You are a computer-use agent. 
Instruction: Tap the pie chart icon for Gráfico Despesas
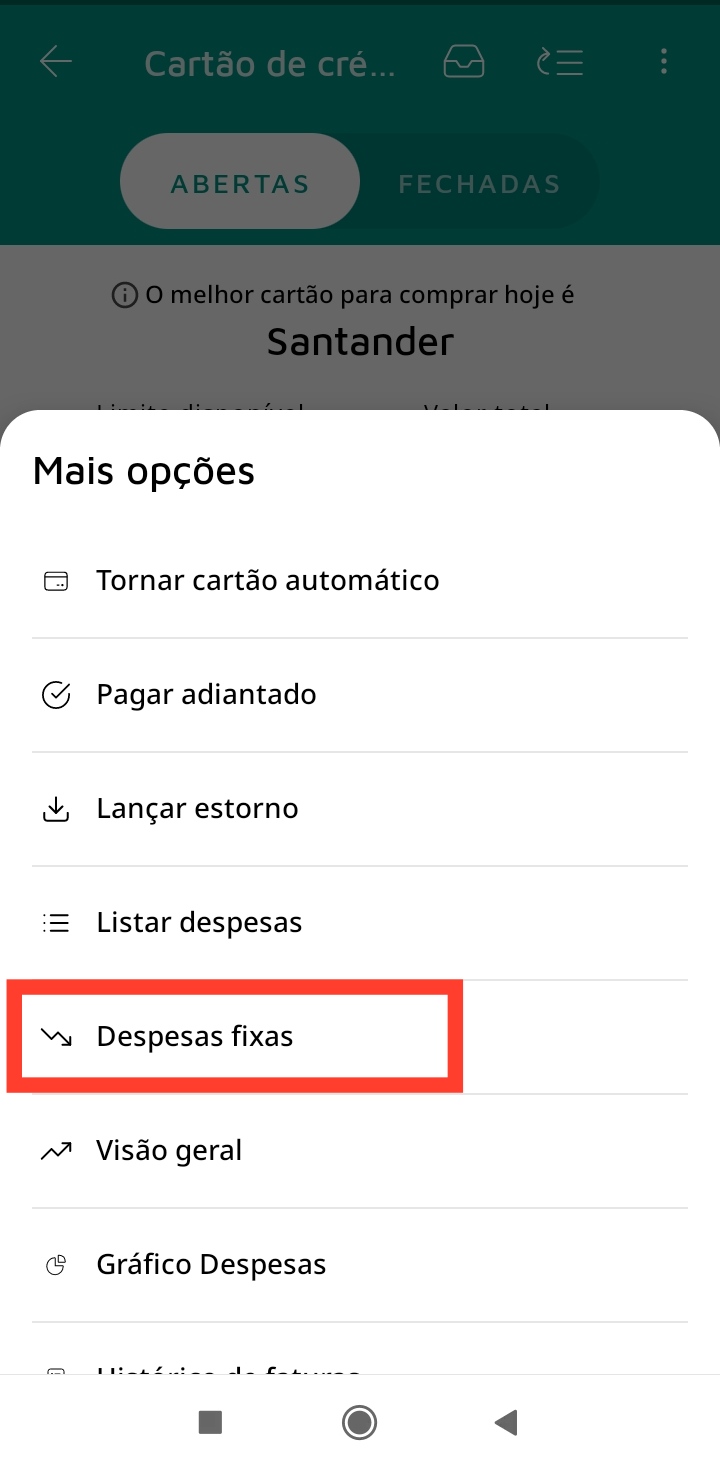click(56, 1265)
